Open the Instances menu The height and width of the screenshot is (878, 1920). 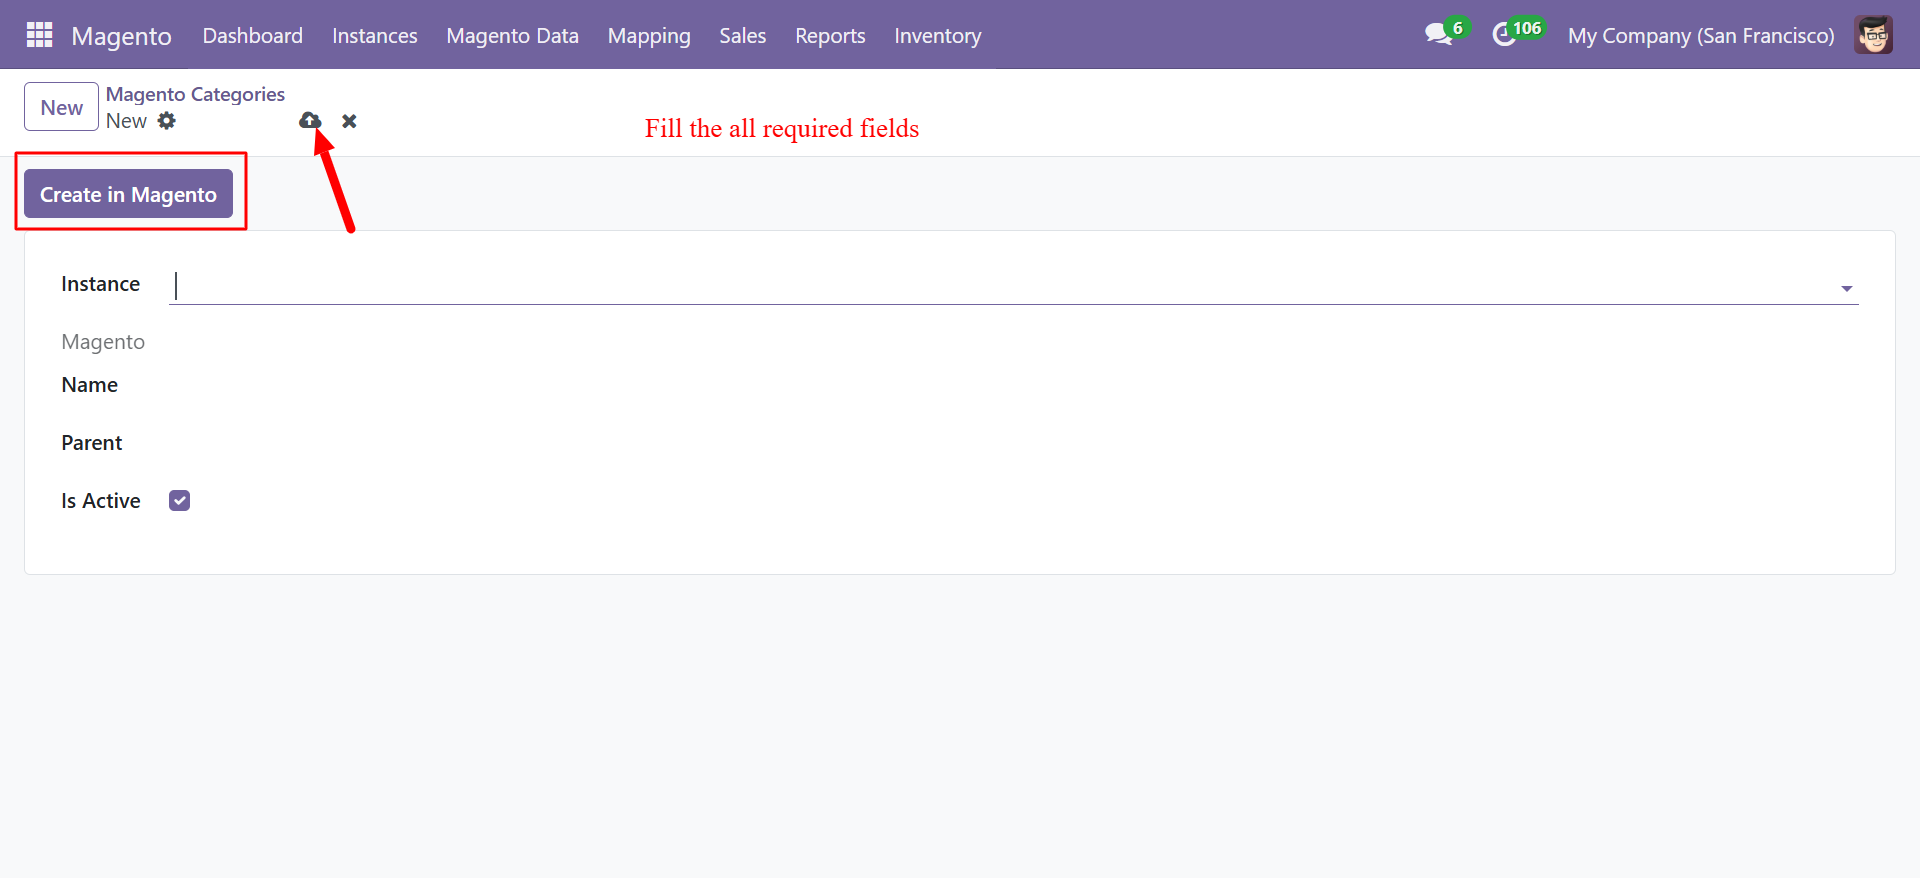pyautogui.click(x=375, y=35)
